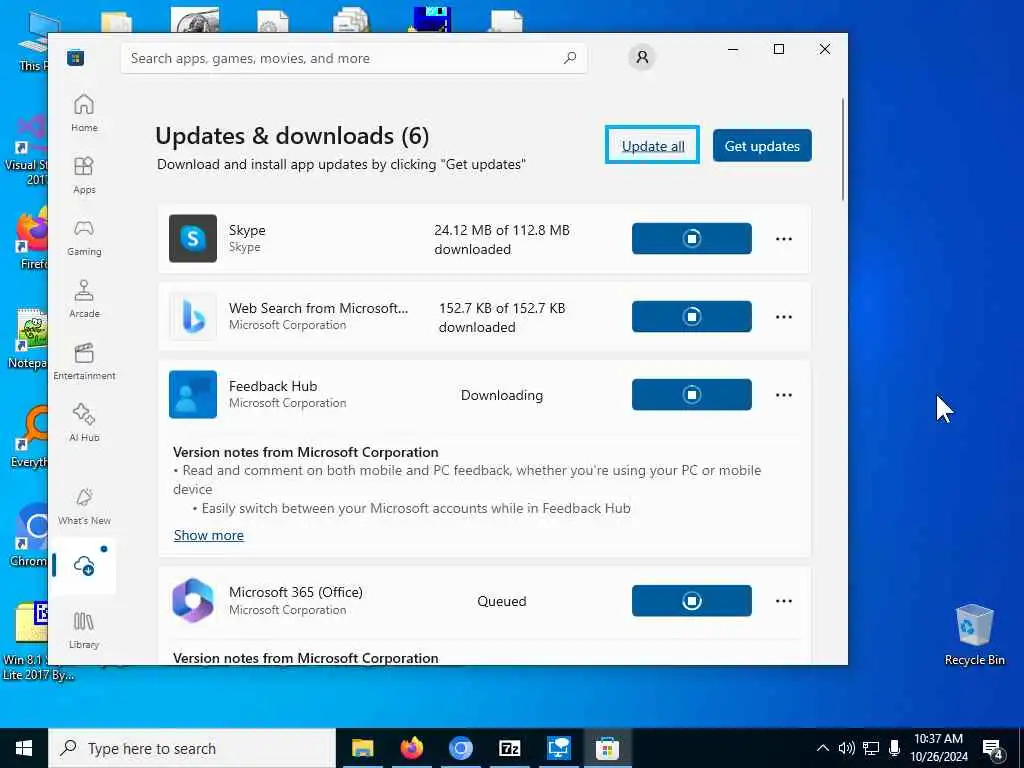
Task: Open the taskbar clock and date
Action: coord(938,748)
